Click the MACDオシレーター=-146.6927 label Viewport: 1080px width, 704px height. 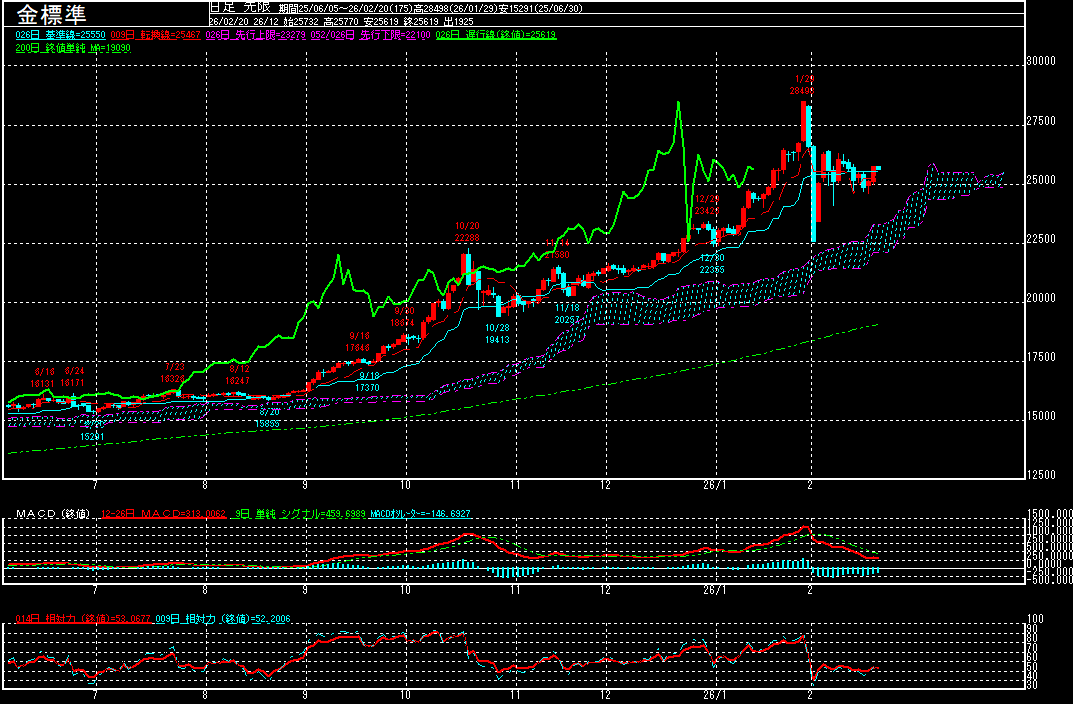click(420, 514)
